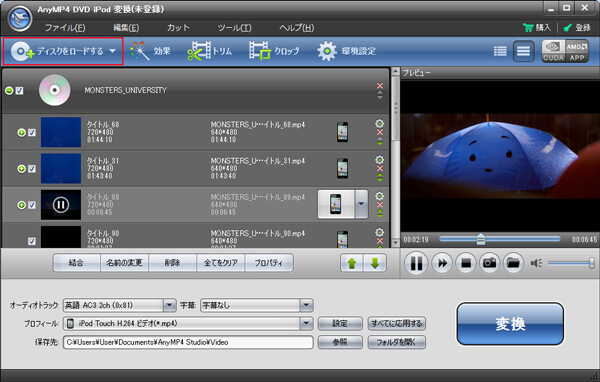The image size is (600, 382).
Task: Toggle checkbox for title 68
Action: 32,132
